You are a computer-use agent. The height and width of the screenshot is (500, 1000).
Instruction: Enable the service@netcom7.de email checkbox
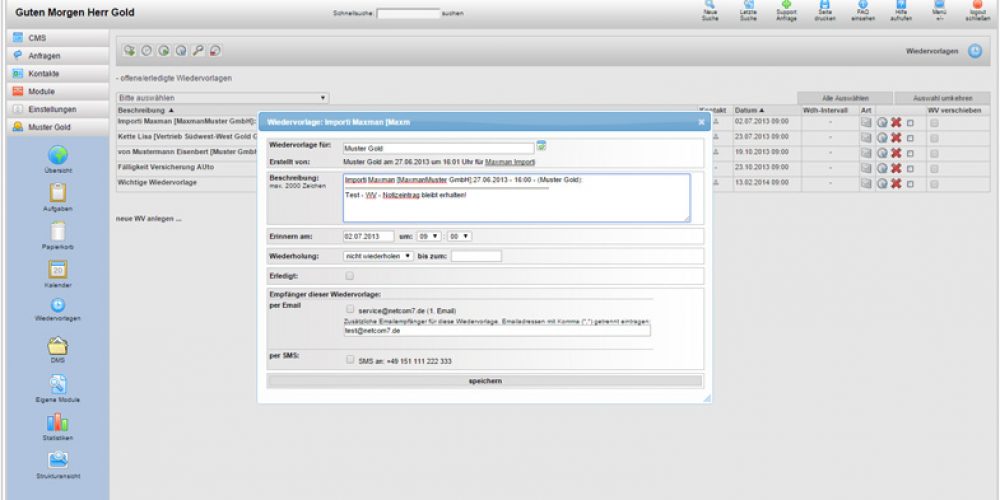(350, 310)
